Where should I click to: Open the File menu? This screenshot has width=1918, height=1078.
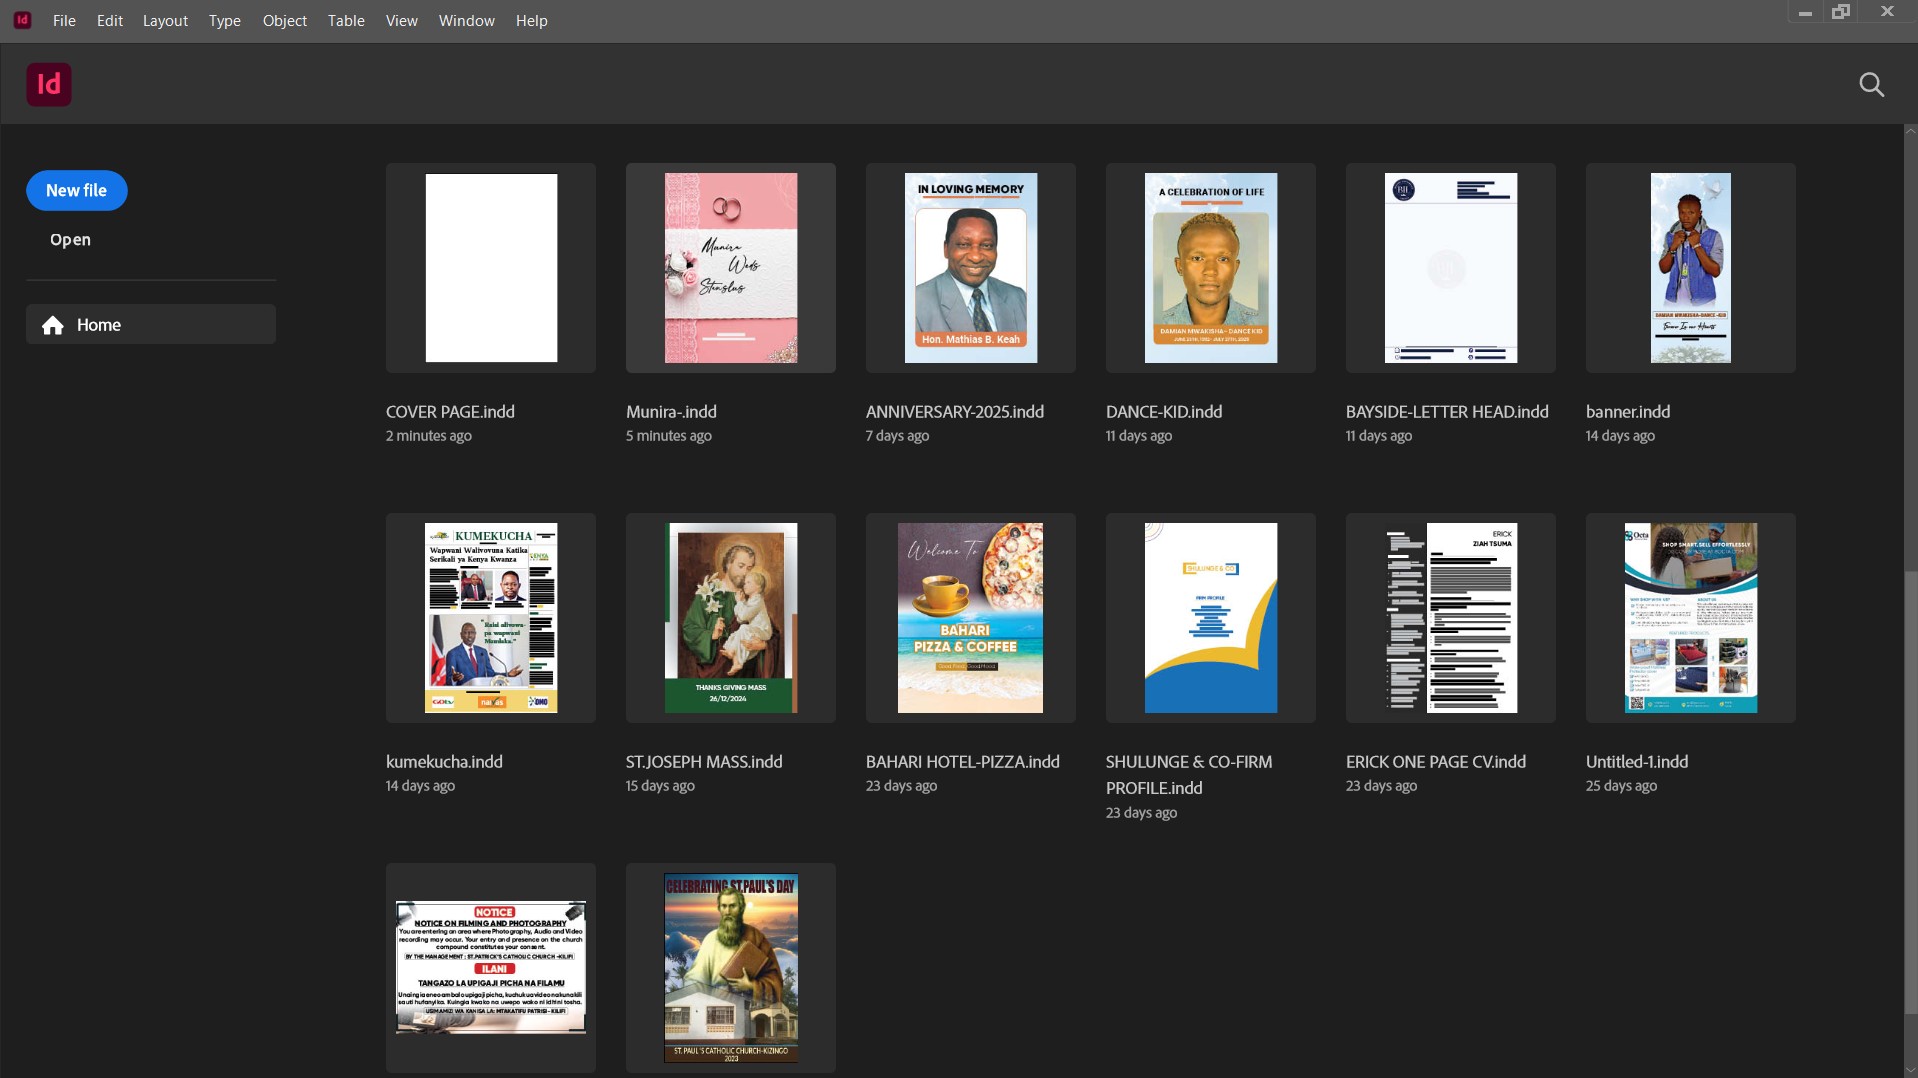[64, 21]
